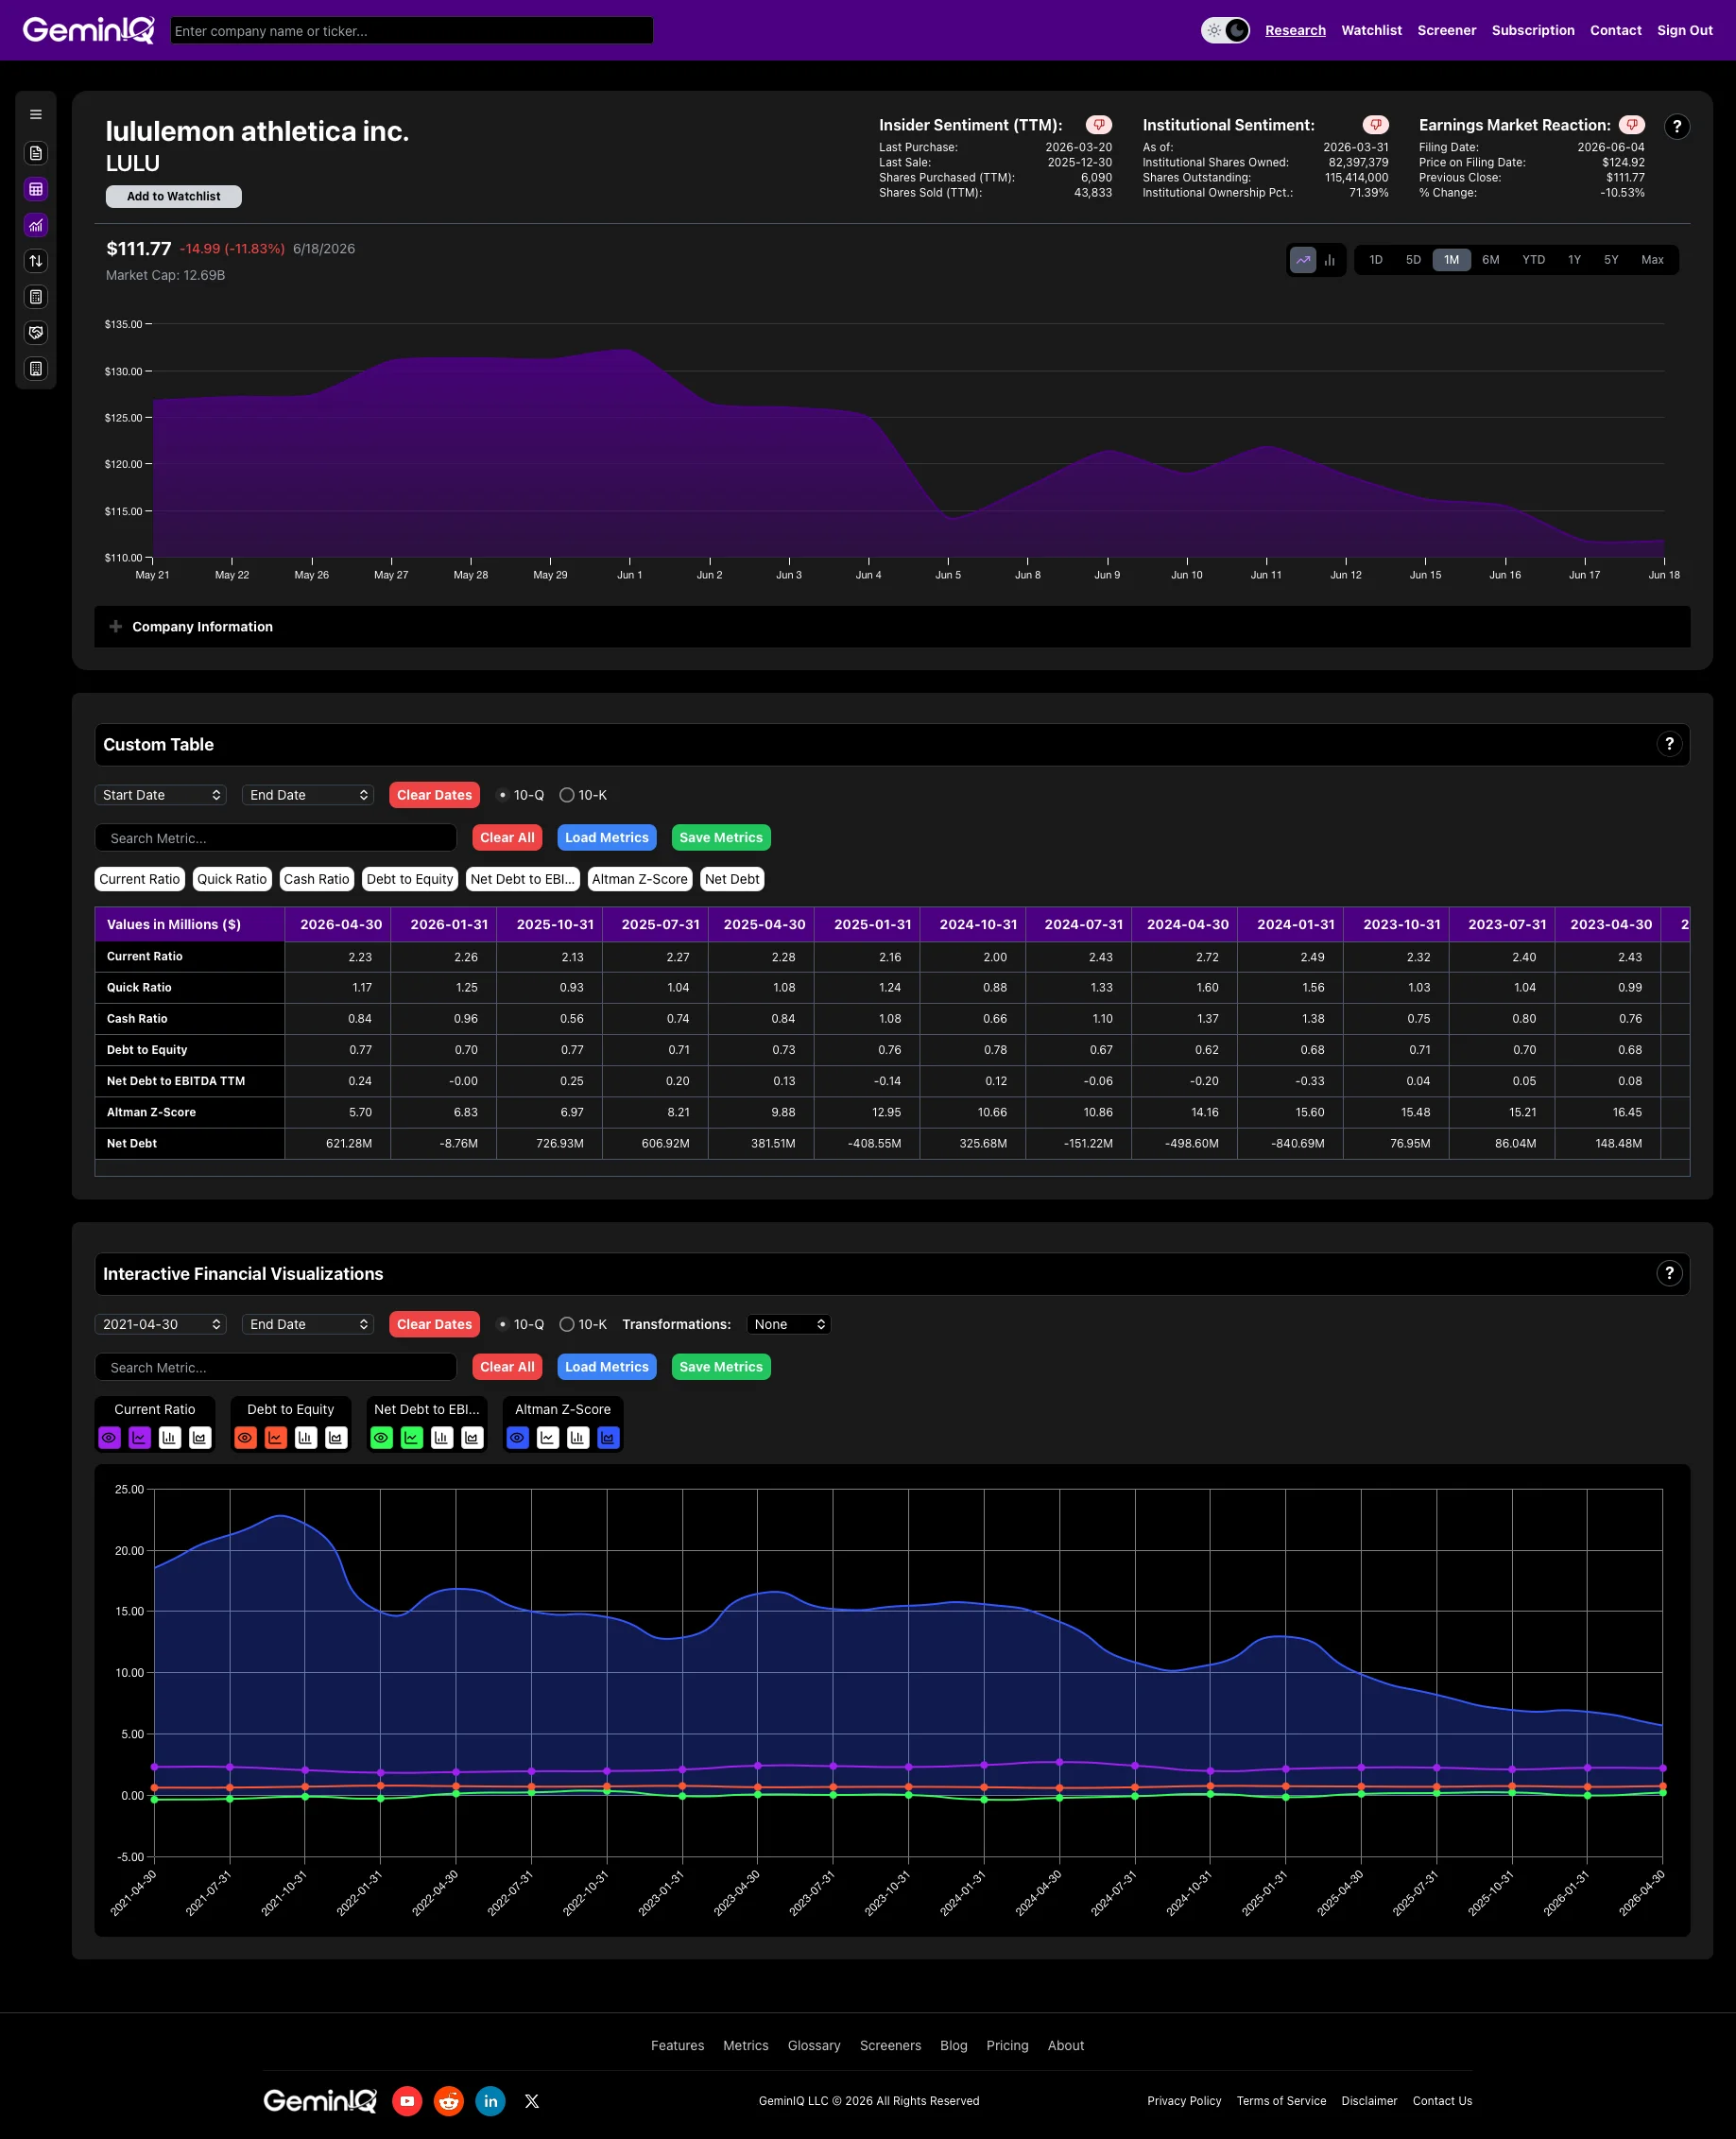Open GeminIQ YouTube page in footer
Viewport: 1736px width, 2139px height.
click(x=407, y=2101)
